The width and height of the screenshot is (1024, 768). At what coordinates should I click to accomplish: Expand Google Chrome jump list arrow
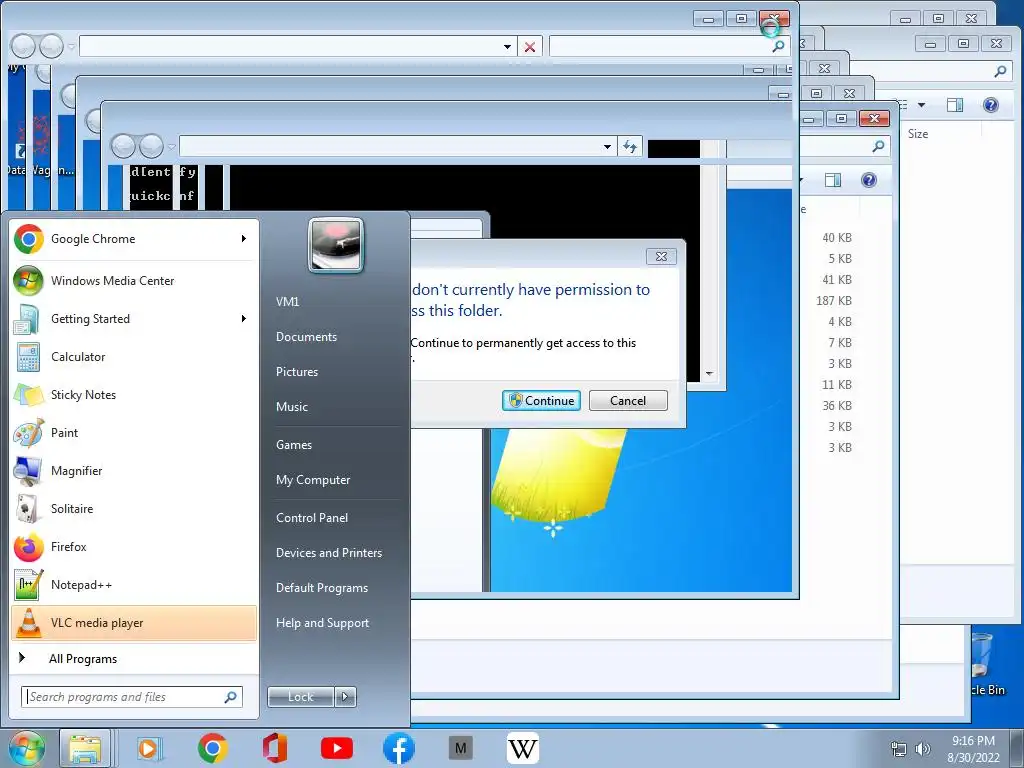tap(244, 239)
